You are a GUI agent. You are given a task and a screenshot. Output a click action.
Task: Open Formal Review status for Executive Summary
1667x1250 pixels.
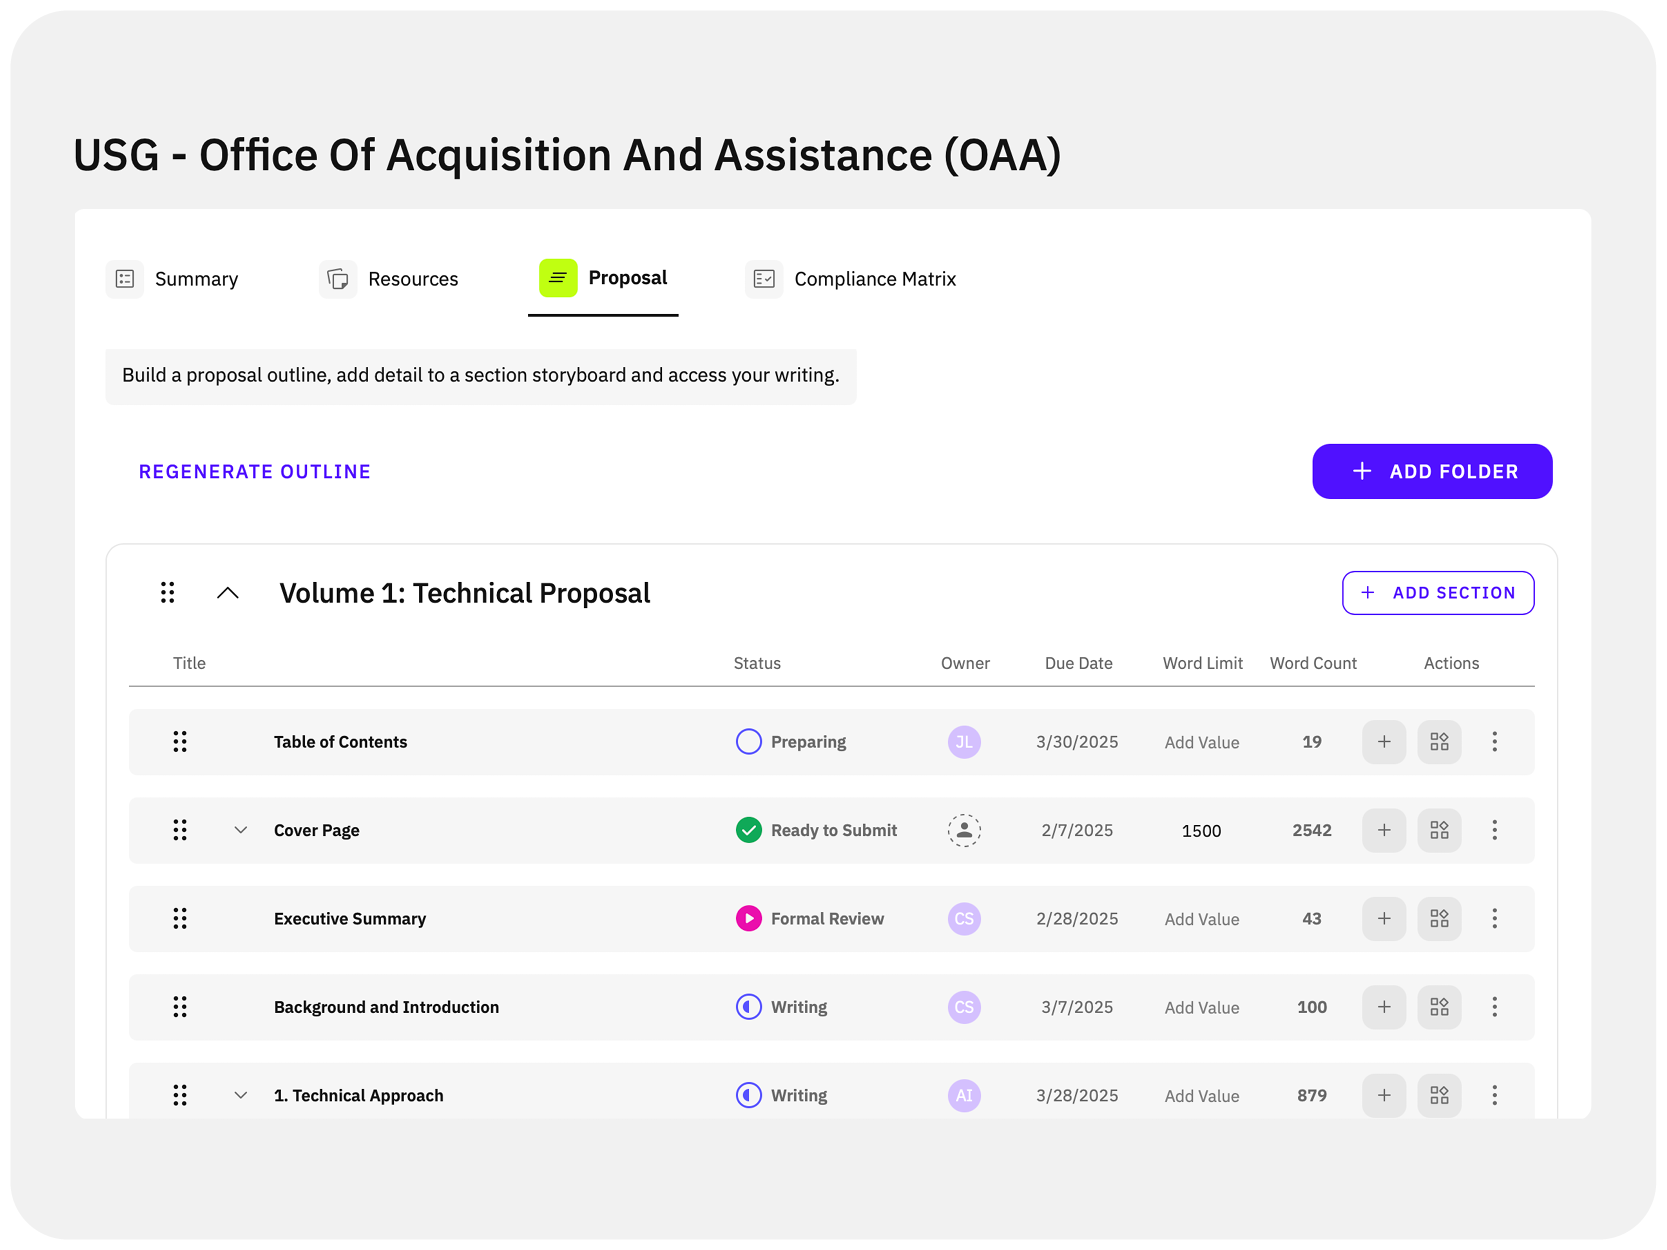point(810,919)
